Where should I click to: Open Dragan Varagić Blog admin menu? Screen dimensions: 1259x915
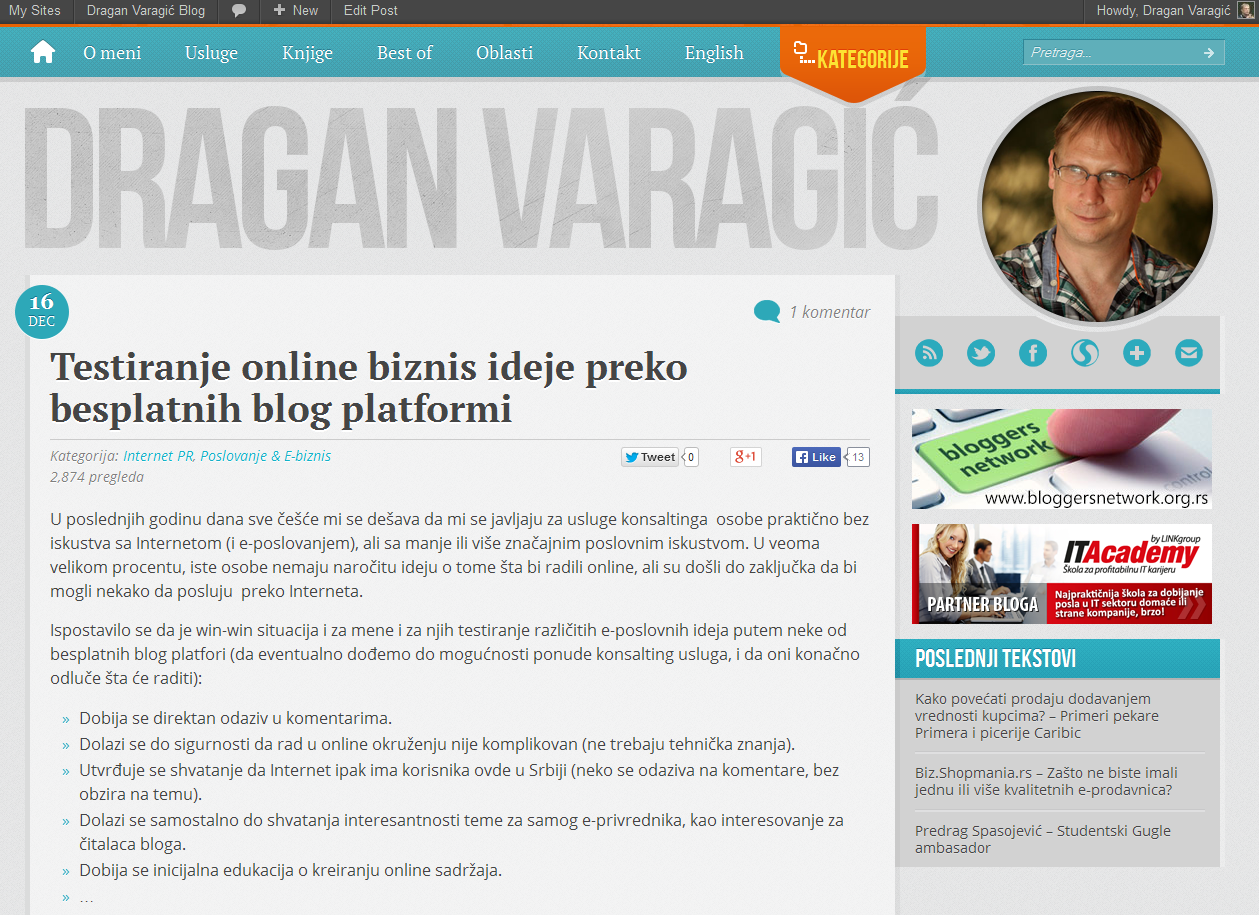tap(146, 11)
